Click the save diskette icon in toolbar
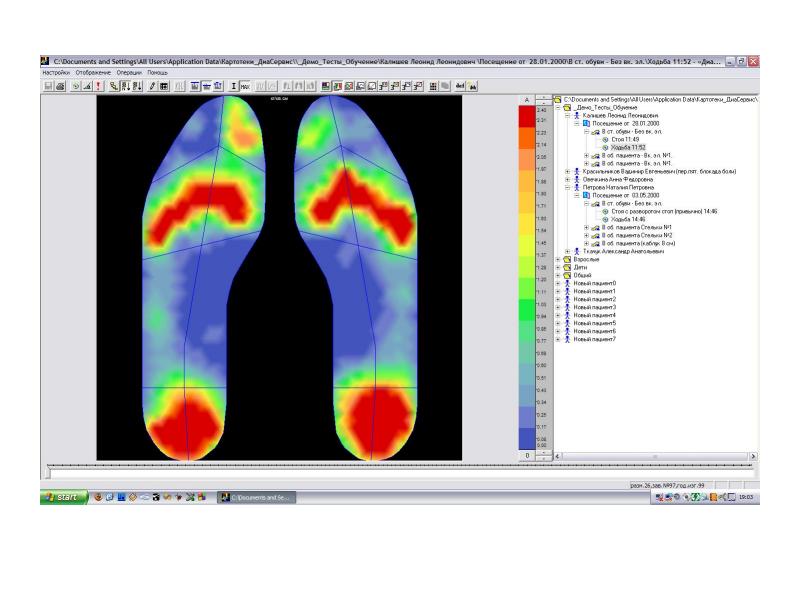 tap(47, 87)
